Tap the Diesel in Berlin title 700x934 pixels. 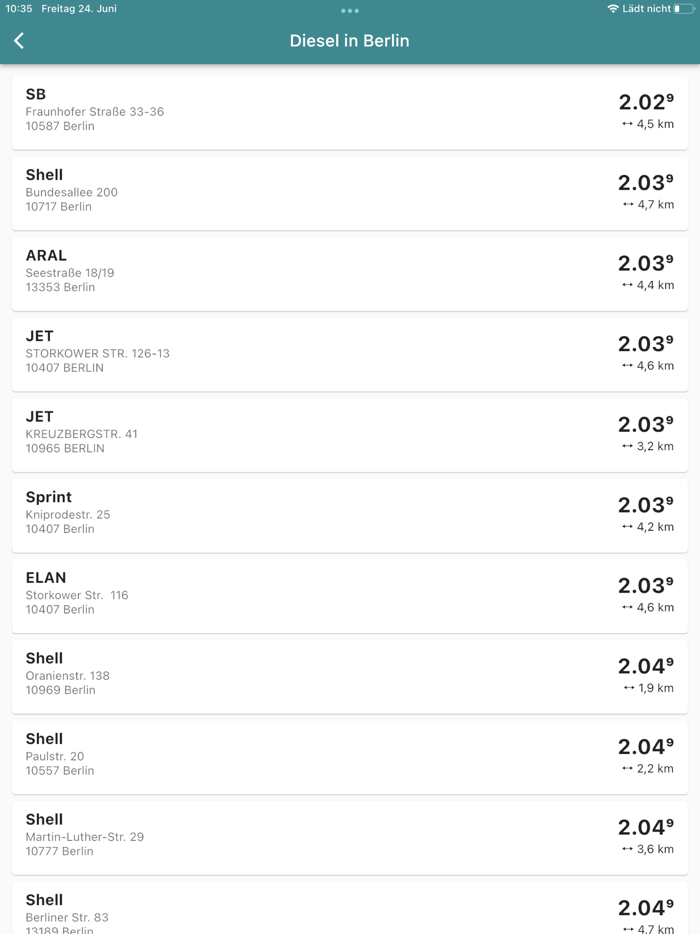pyautogui.click(x=349, y=41)
